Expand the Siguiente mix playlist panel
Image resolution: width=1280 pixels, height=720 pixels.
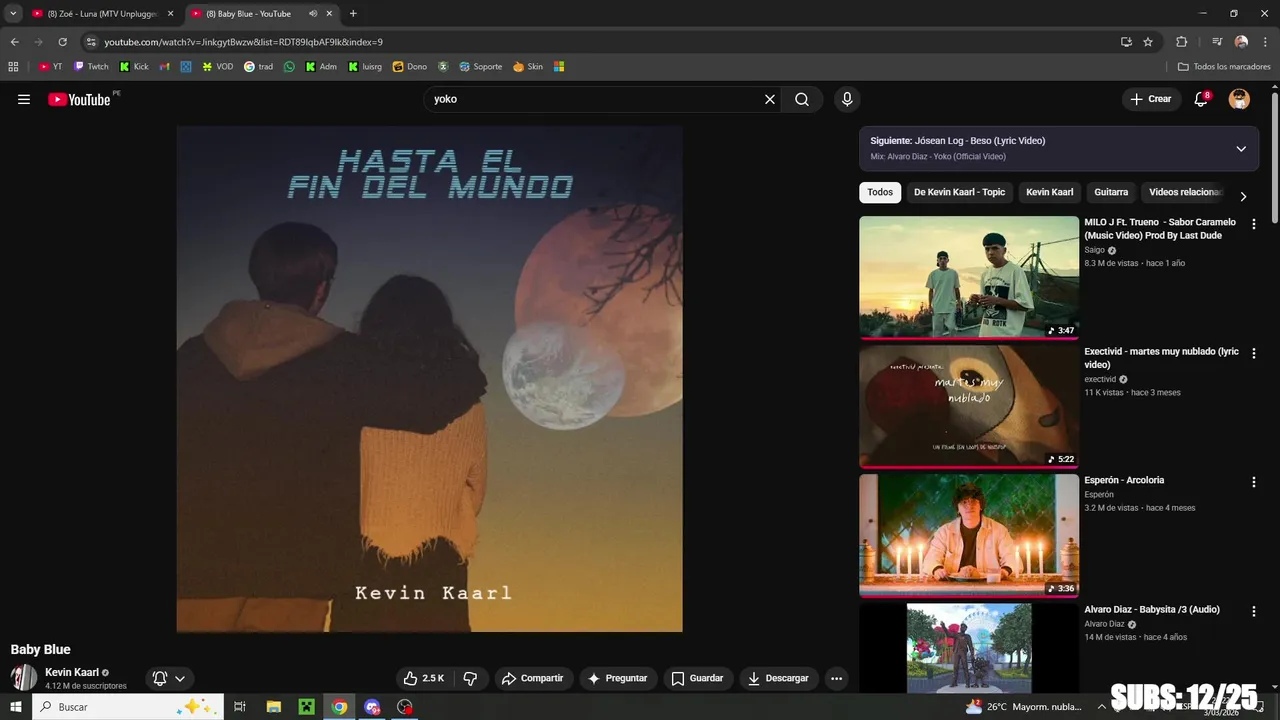coord(1241,149)
